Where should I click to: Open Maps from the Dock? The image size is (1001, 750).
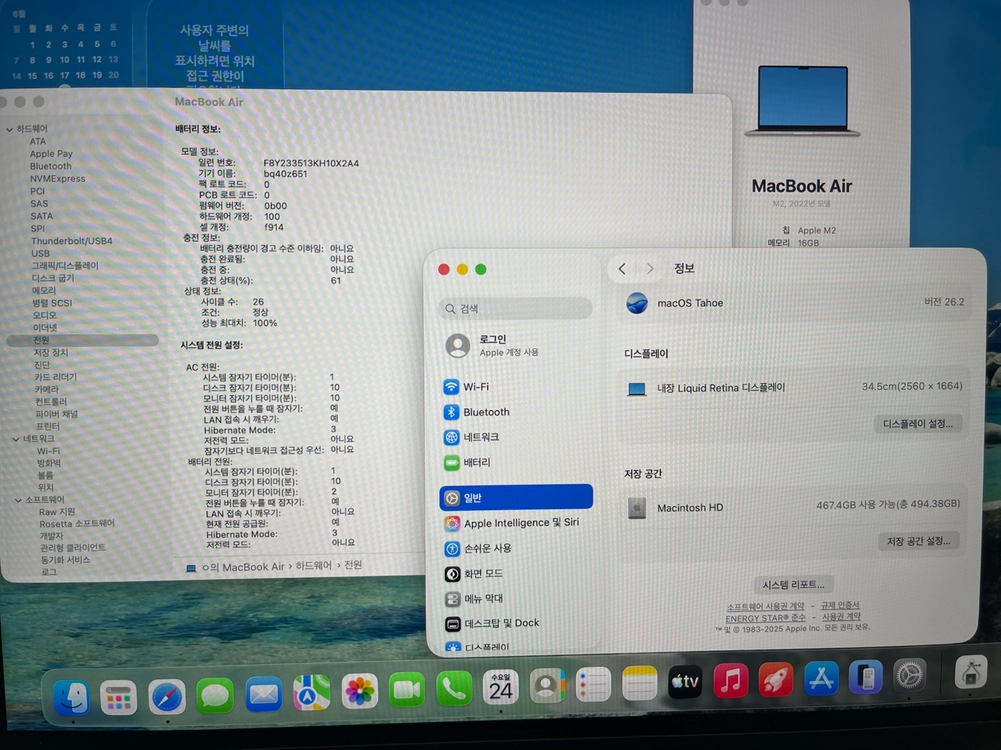(312, 693)
